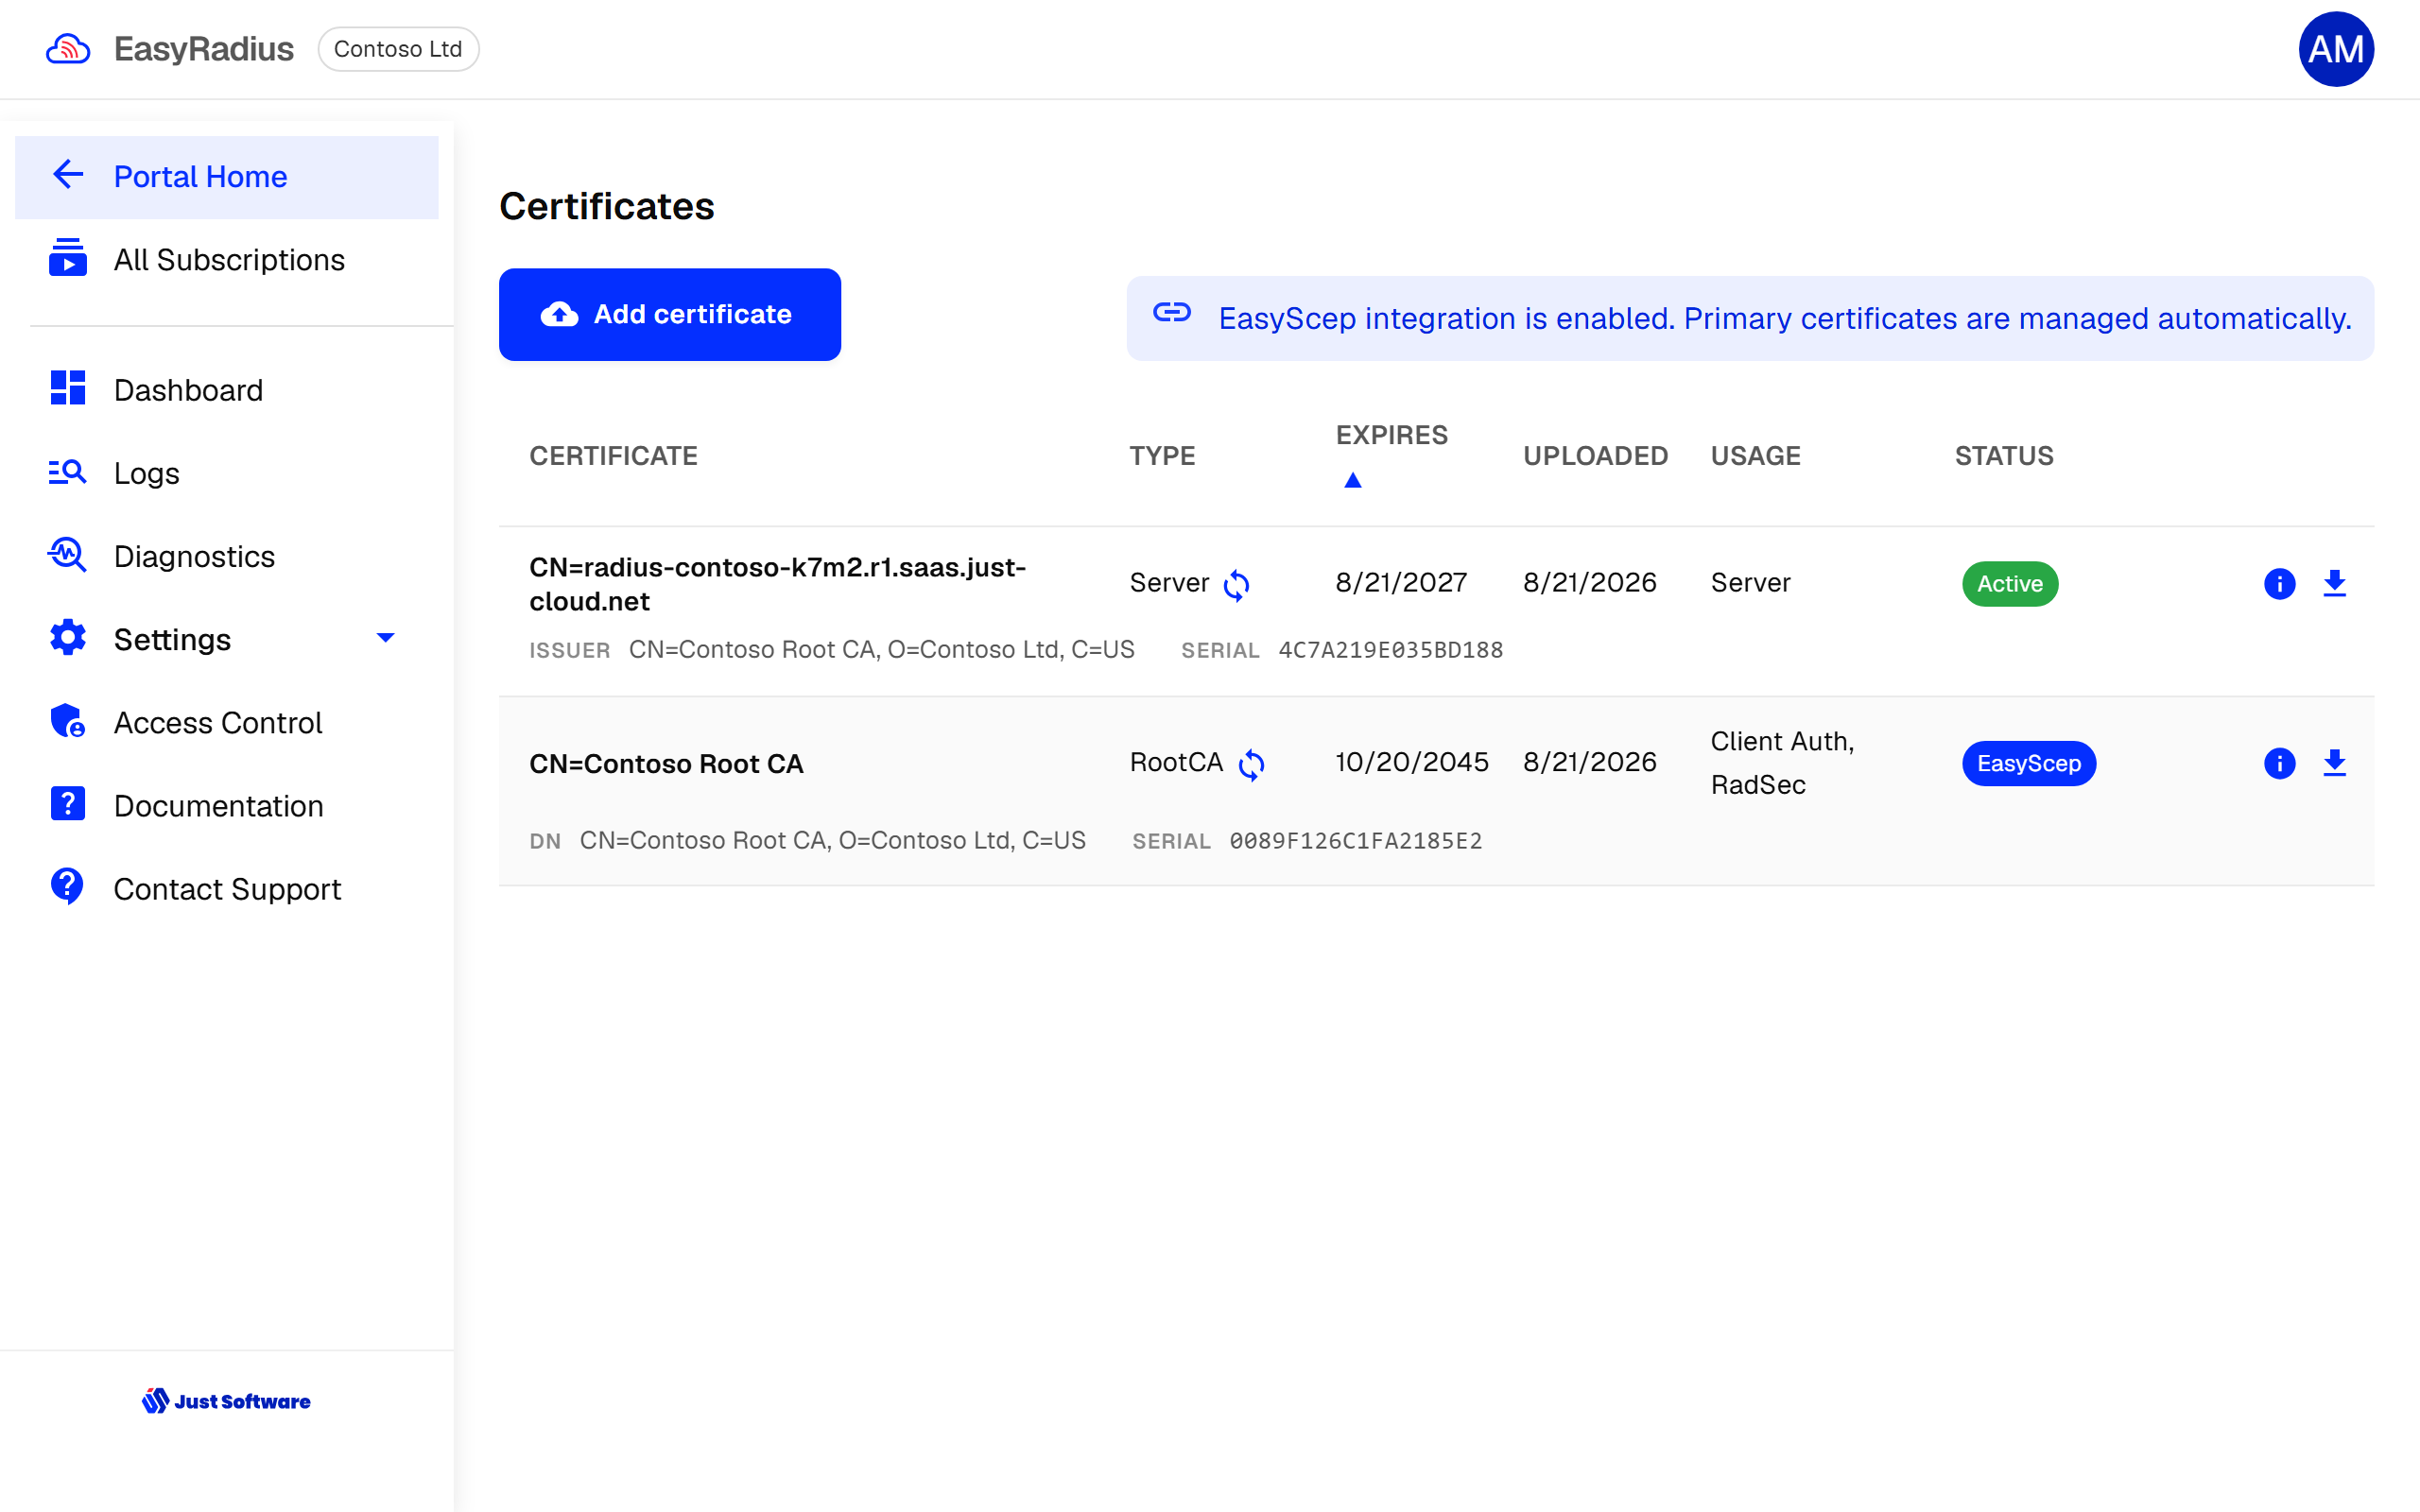Open the Diagnostics page

coord(227,556)
